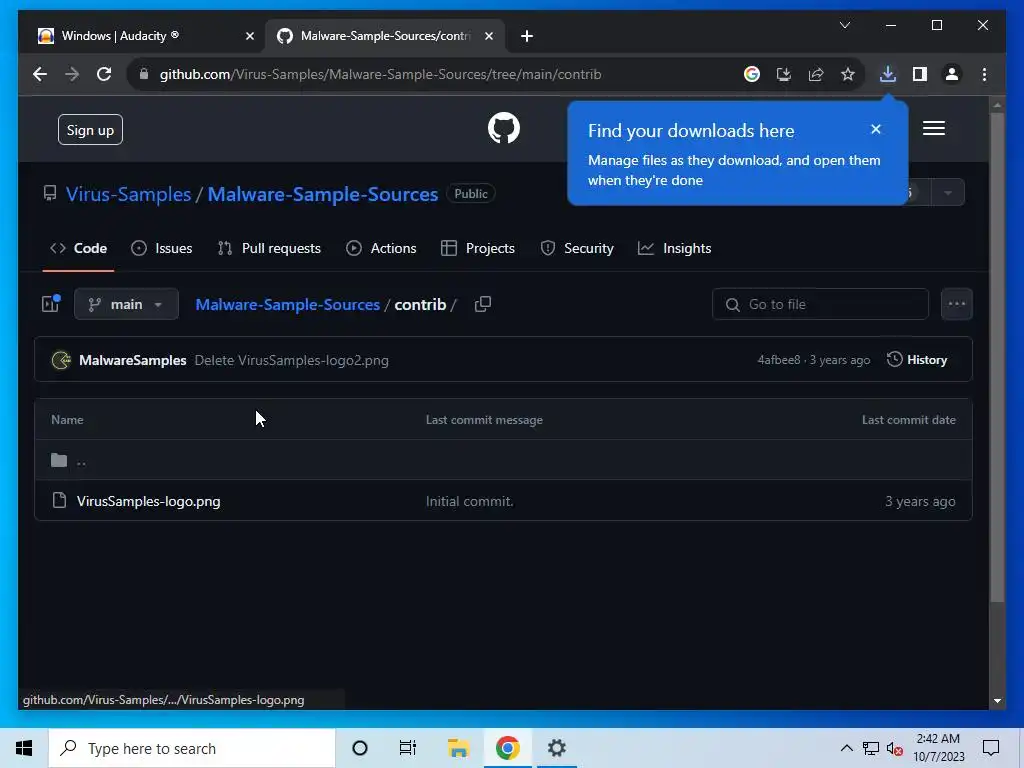This screenshot has height=768, width=1024.
Task: Close the Malware-Sample-Sources tab
Action: tap(488, 36)
